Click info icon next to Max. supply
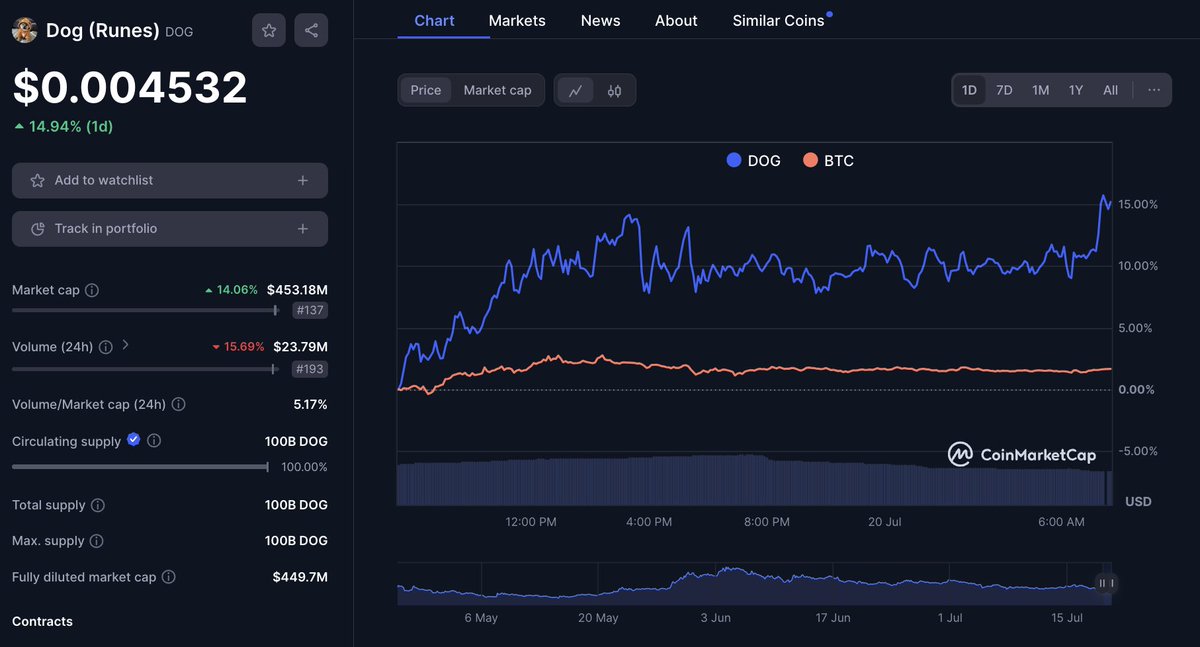Viewport: 1200px width, 647px height. tap(96, 541)
